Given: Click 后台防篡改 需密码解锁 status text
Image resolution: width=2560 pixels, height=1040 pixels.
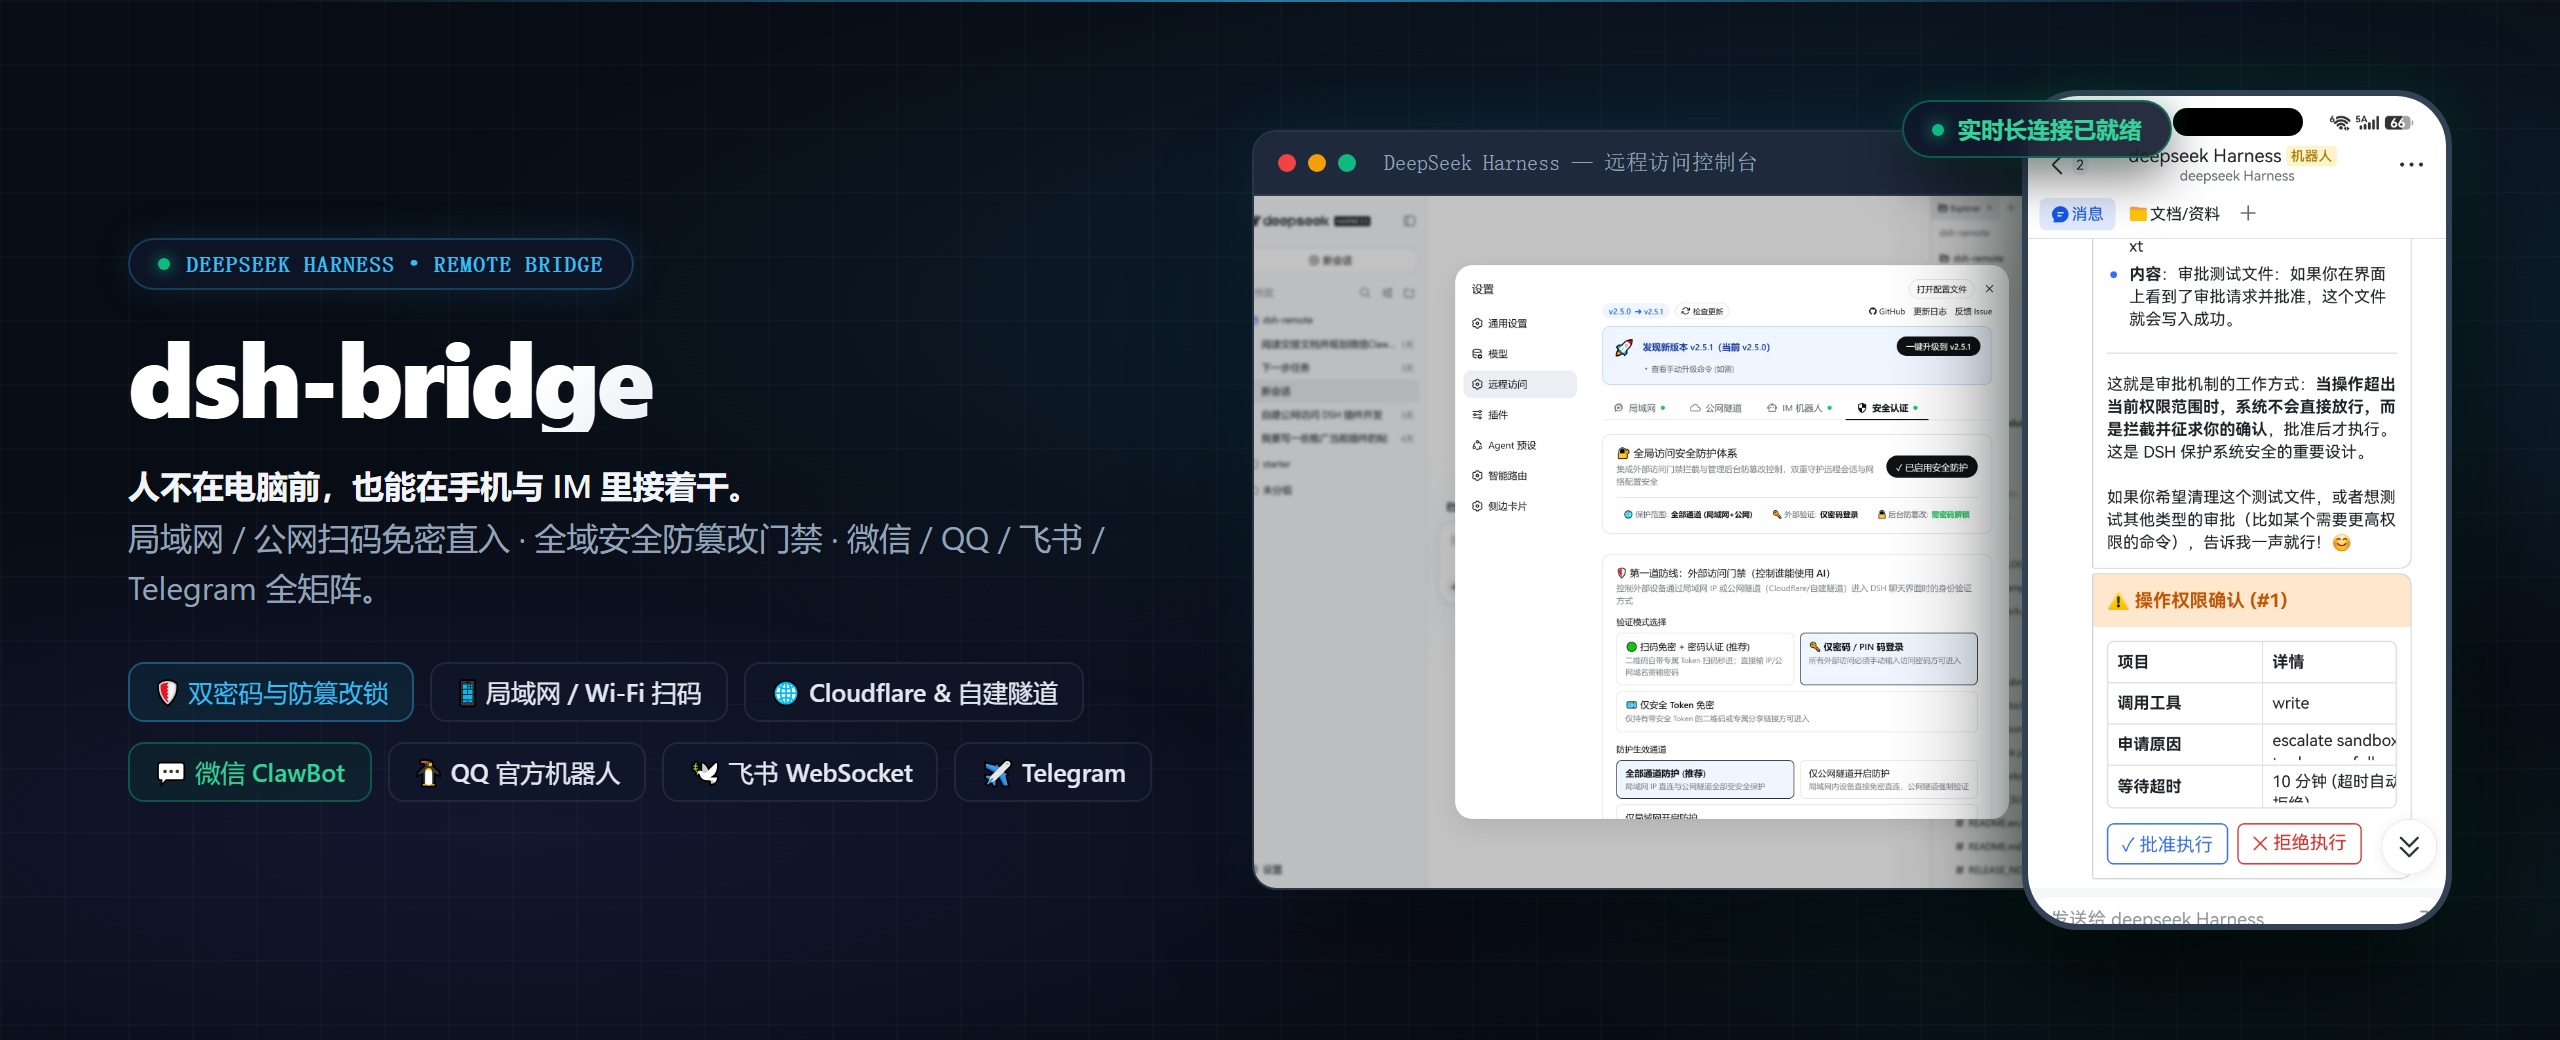Looking at the screenshot, I should click(1923, 515).
